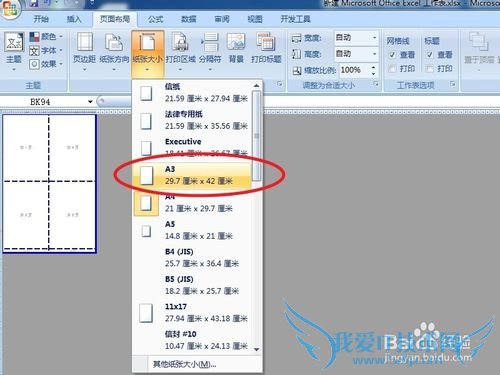The width and height of the screenshot is (500, 375).
Task: Open the 打印区域 print area menu
Action: tap(180, 52)
